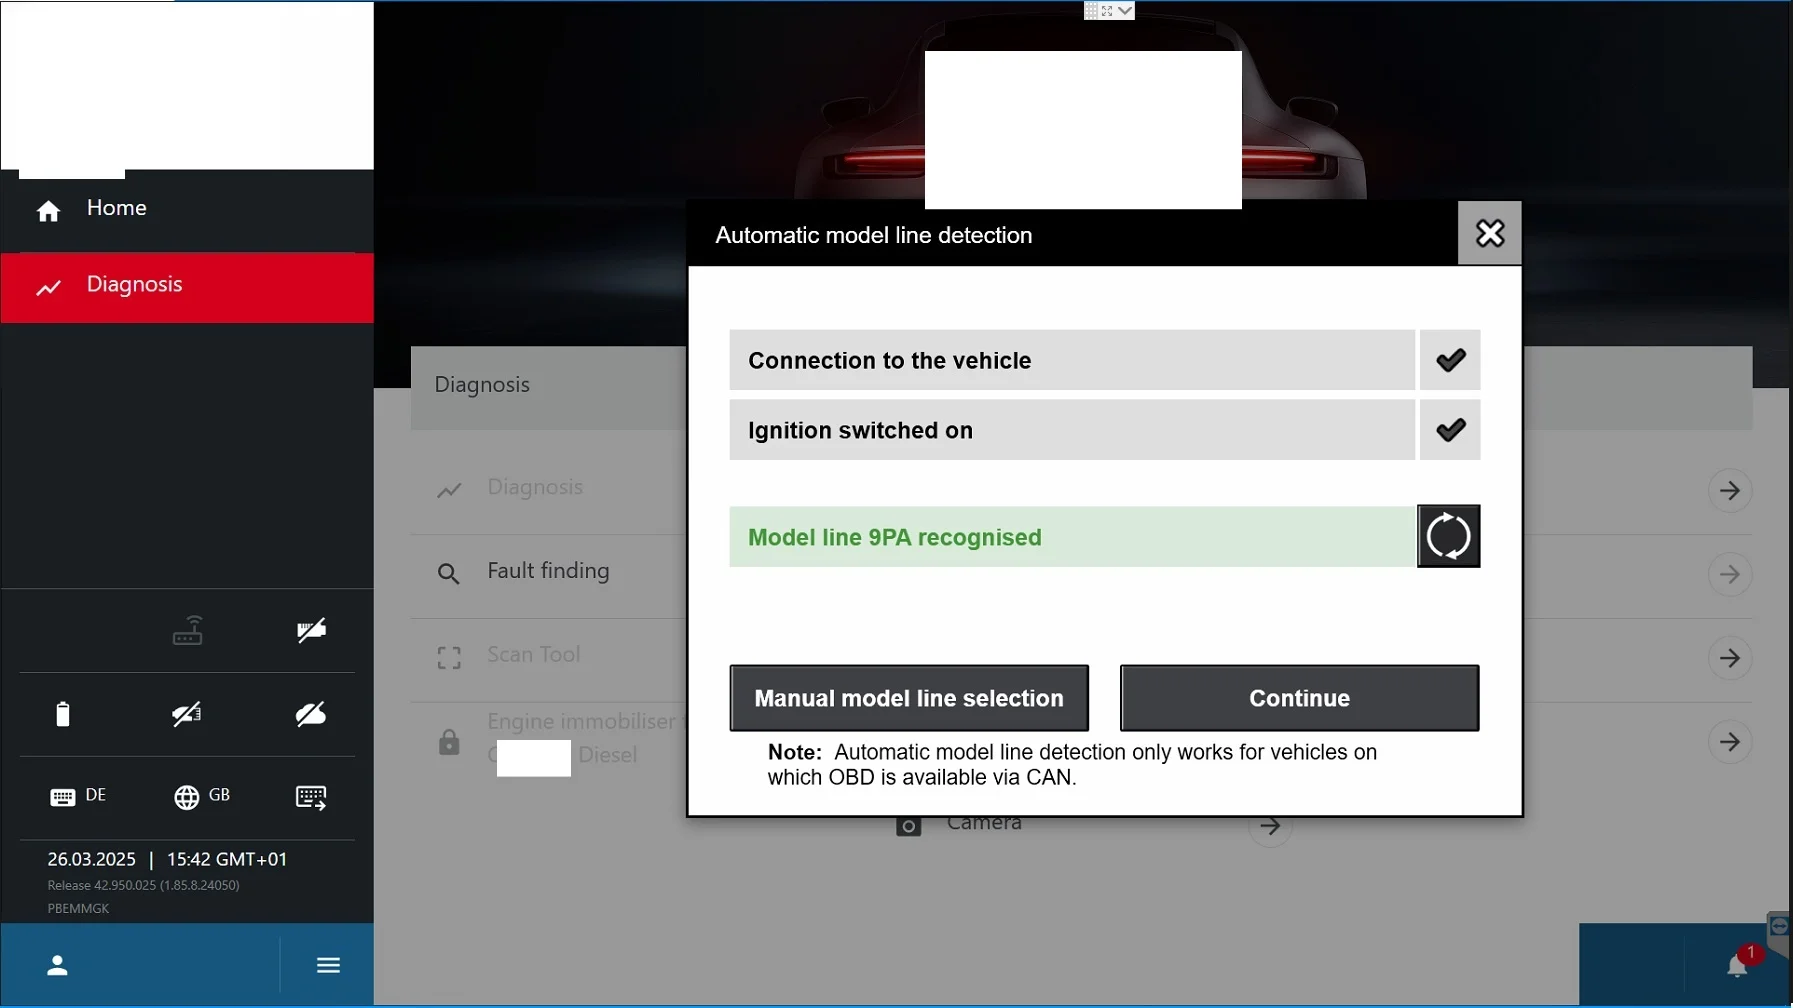Click the battery status icon
Viewport: 1793px width, 1008px height.
pyautogui.click(x=63, y=714)
